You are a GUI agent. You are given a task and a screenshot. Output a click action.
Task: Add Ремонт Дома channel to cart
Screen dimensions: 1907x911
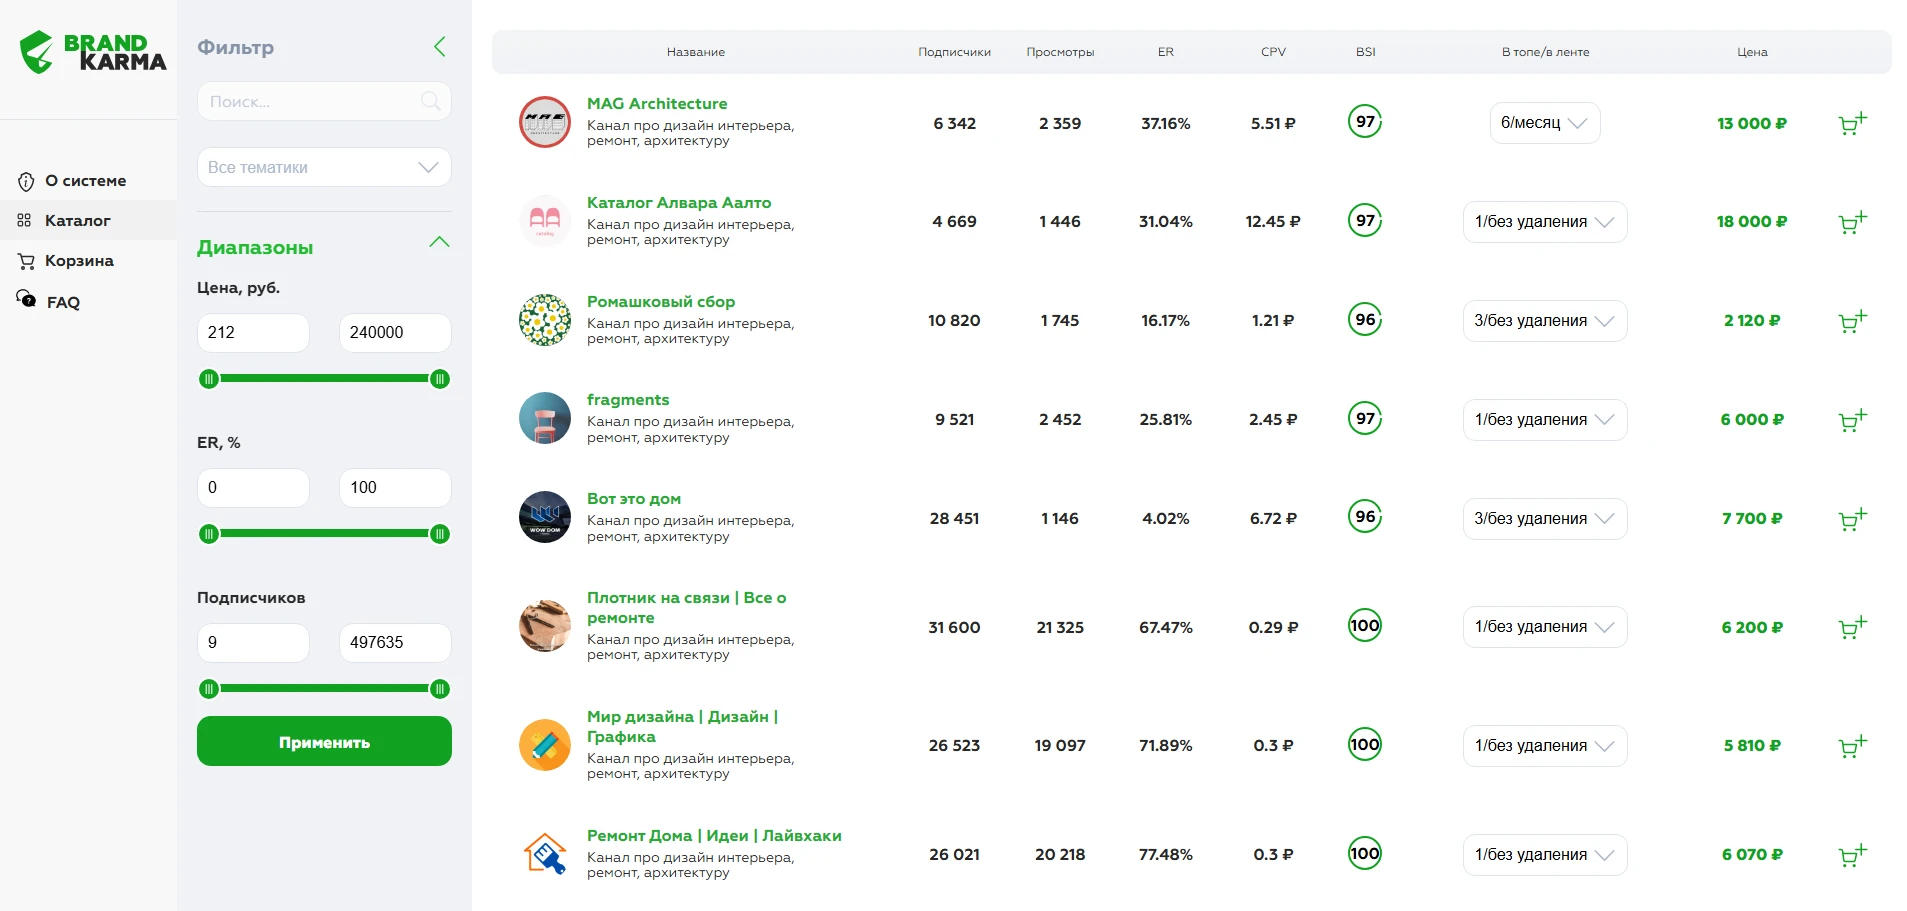(x=1853, y=855)
